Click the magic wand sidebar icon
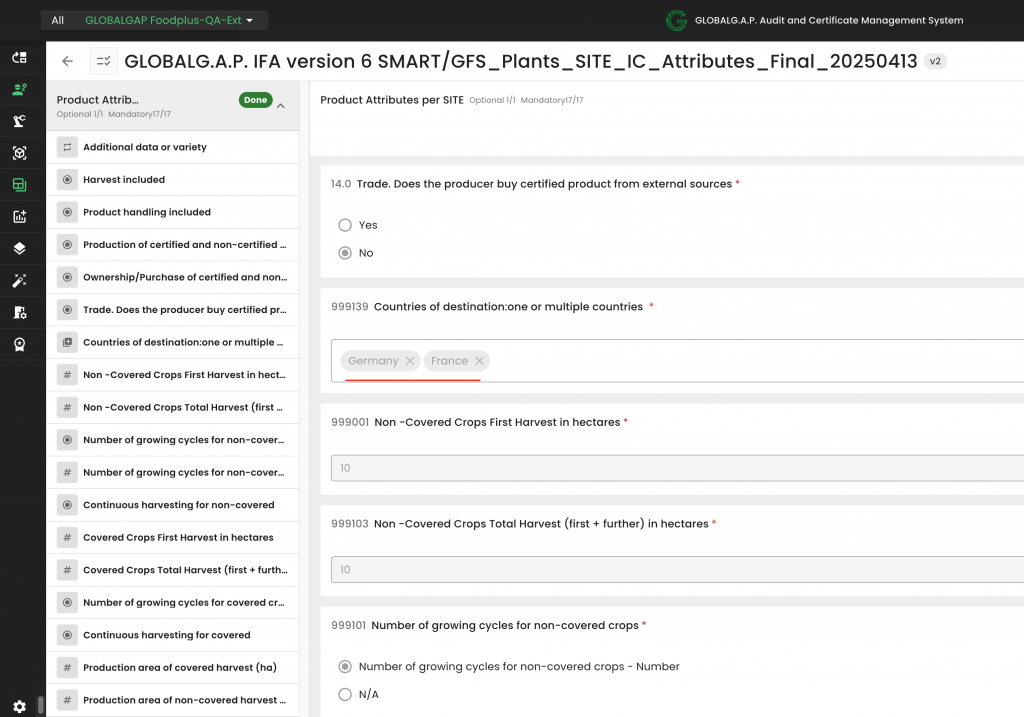This screenshot has height=717, width=1024. (19, 281)
